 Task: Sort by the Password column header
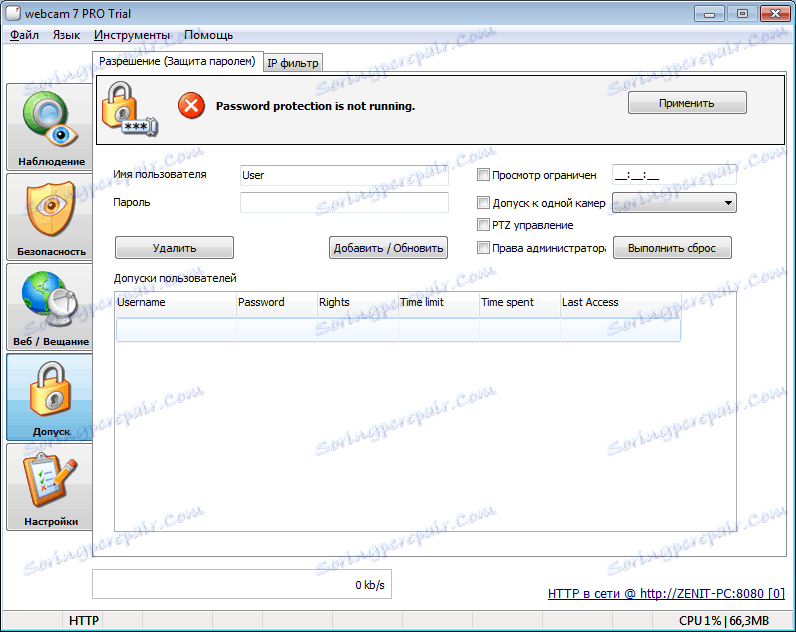(x=277, y=303)
